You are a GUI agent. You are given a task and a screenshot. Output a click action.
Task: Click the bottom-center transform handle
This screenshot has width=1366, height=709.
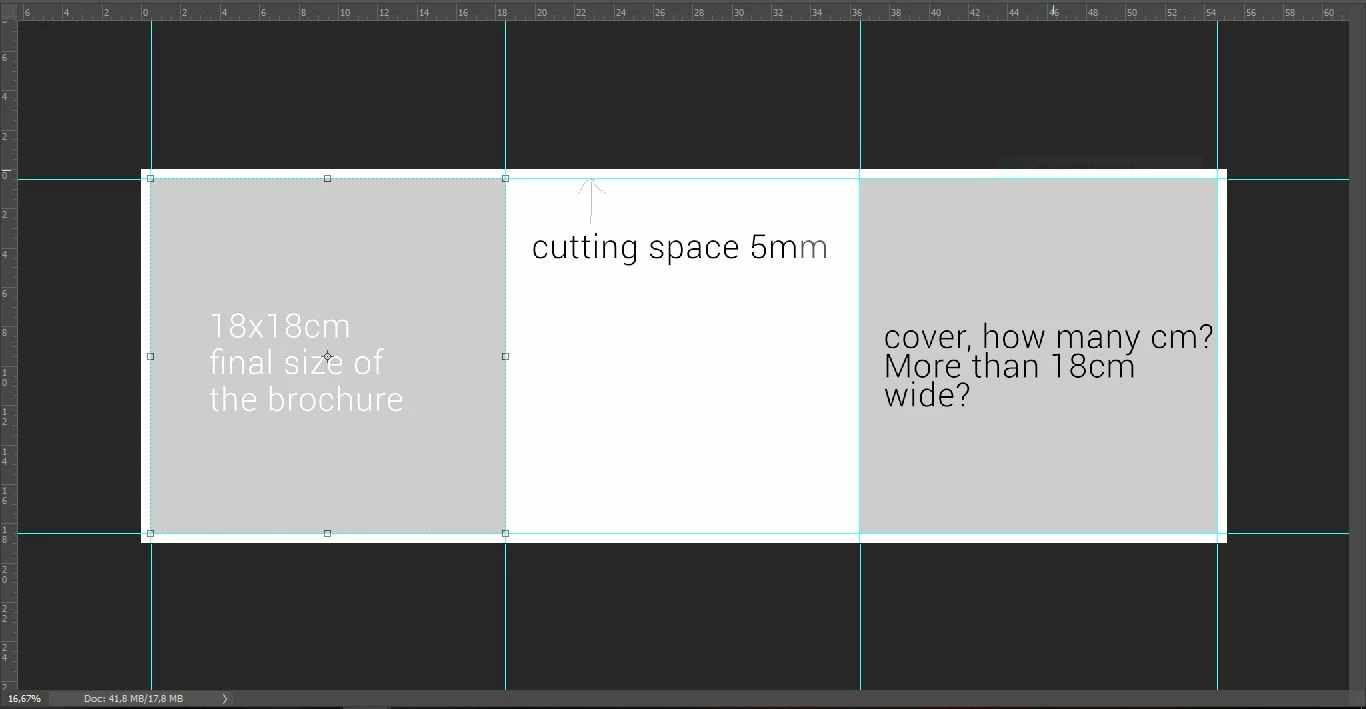tap(328, 533)
